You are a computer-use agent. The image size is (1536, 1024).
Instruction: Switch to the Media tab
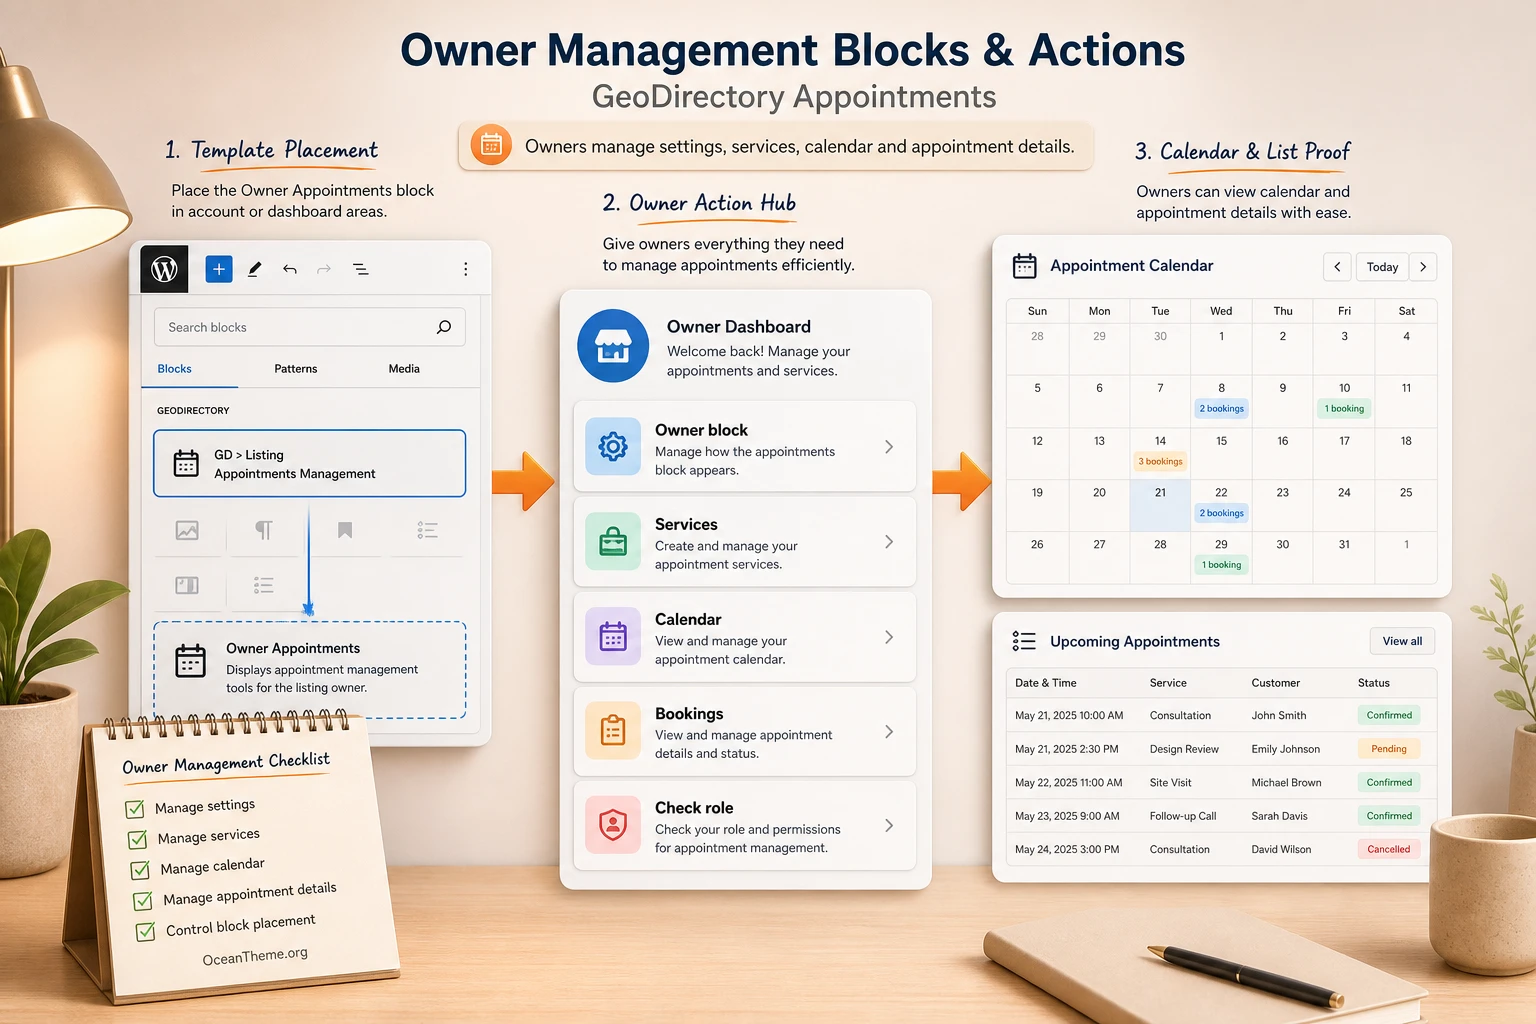tap(404, 369)
